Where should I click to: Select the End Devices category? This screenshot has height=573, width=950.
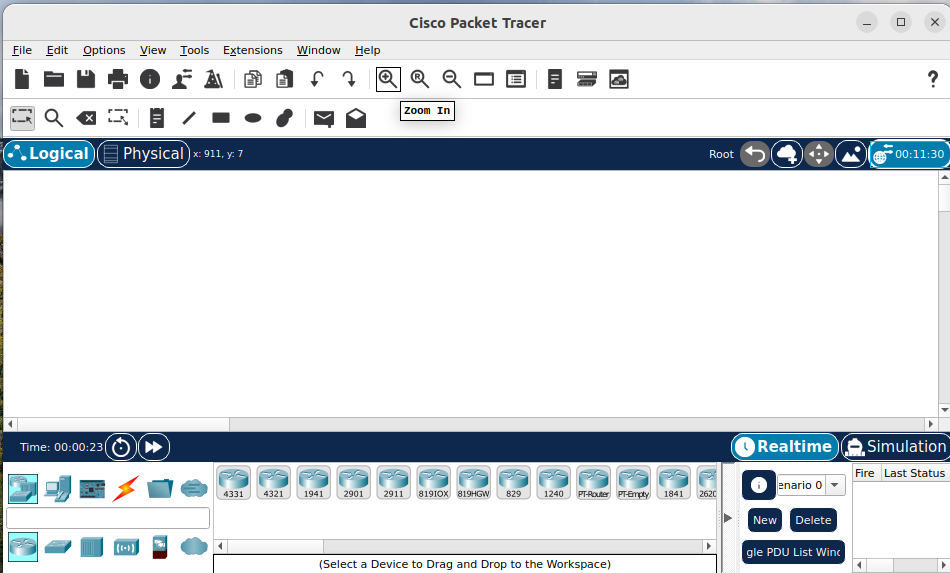pyautogui.click(x=58, y=488)
